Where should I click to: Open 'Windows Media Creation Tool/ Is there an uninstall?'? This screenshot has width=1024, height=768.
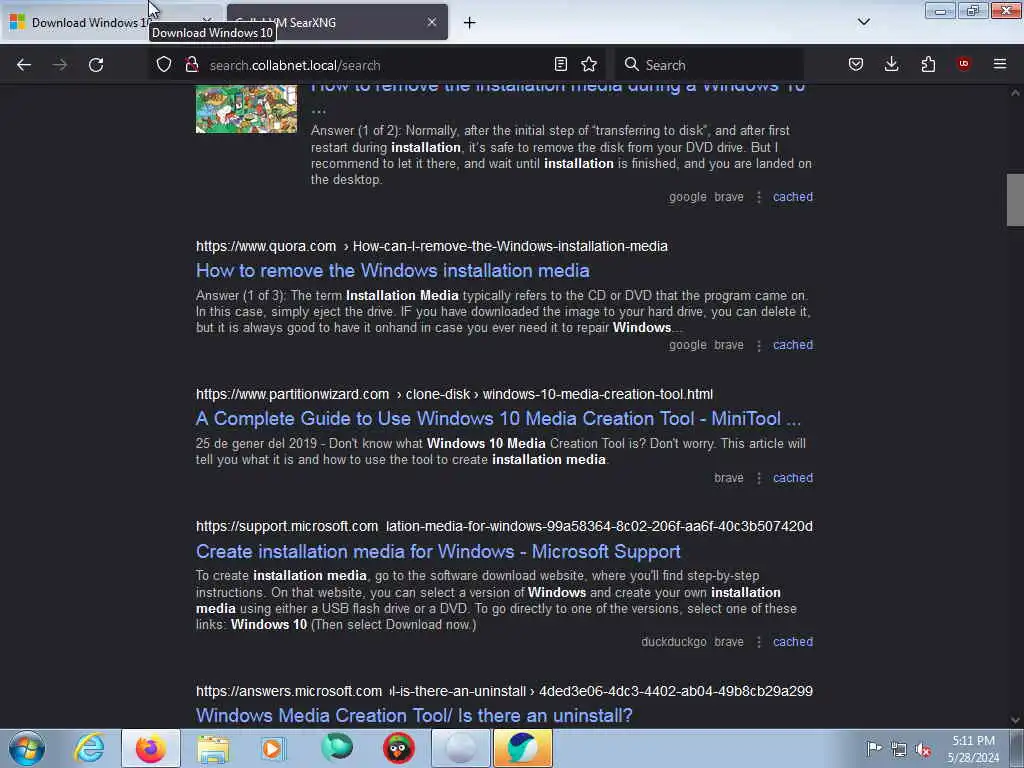click(414, 716)
